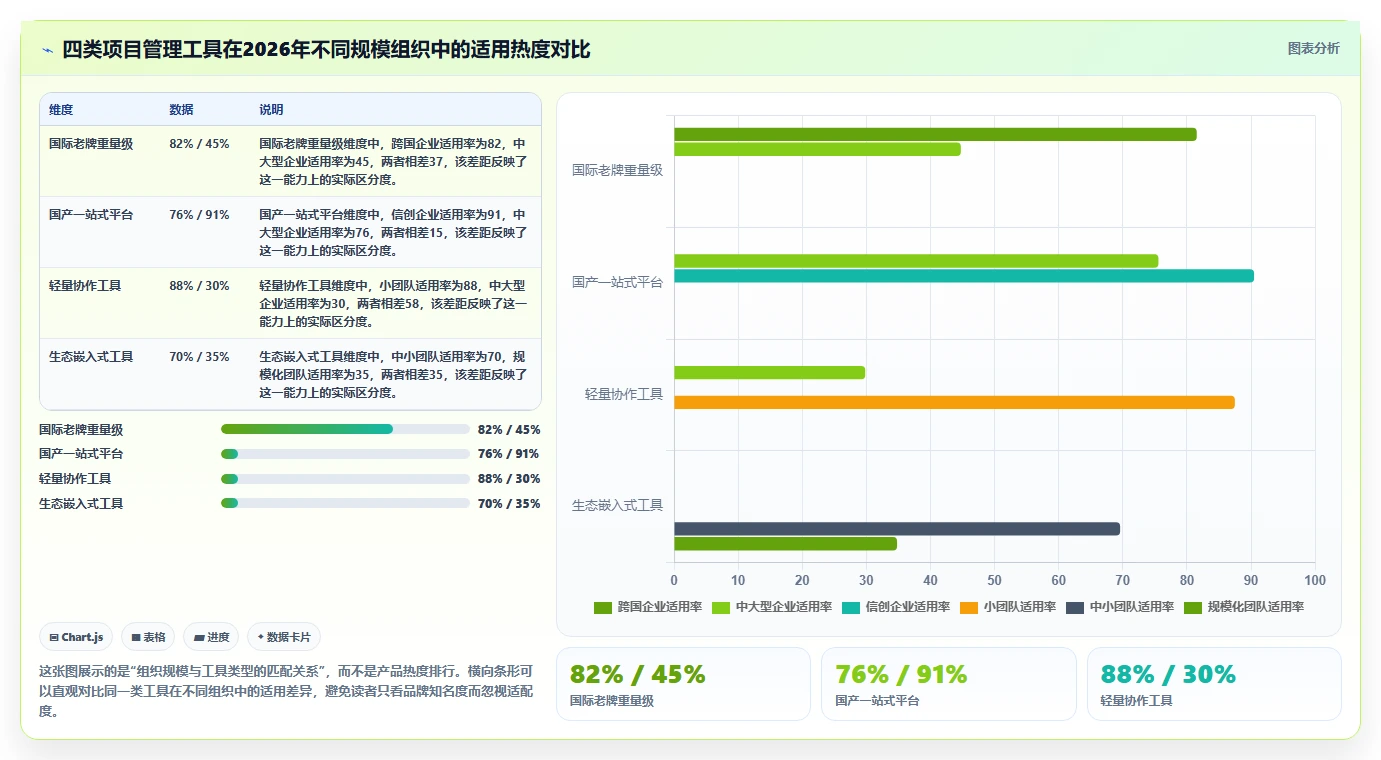The height and width of the screenshot is (760, 1381).
Task: Click the orange 小团队 bar in 轻量协作工具
Action: tap(954, 402)
